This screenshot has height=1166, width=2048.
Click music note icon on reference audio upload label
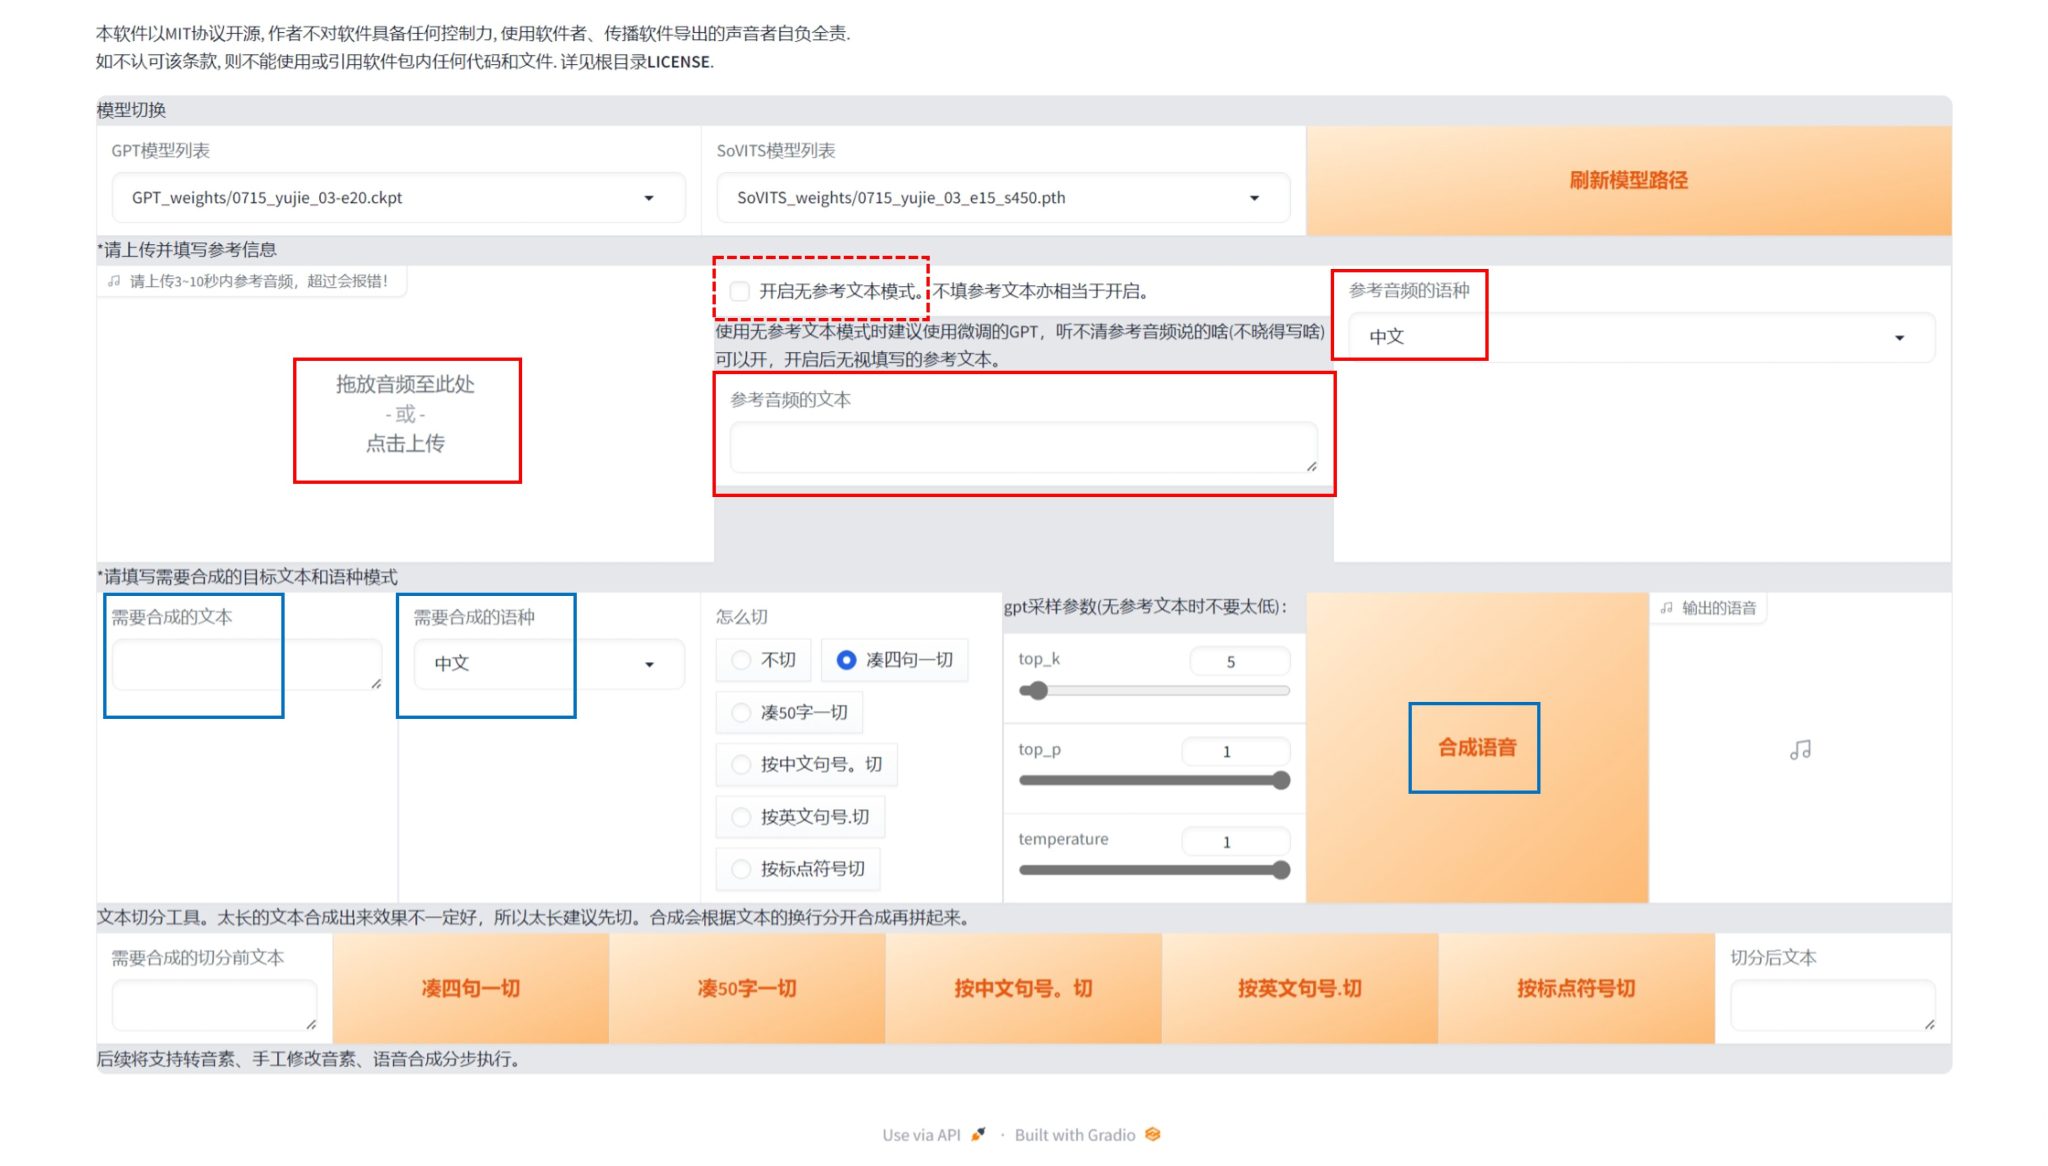[x=114, y=281]
